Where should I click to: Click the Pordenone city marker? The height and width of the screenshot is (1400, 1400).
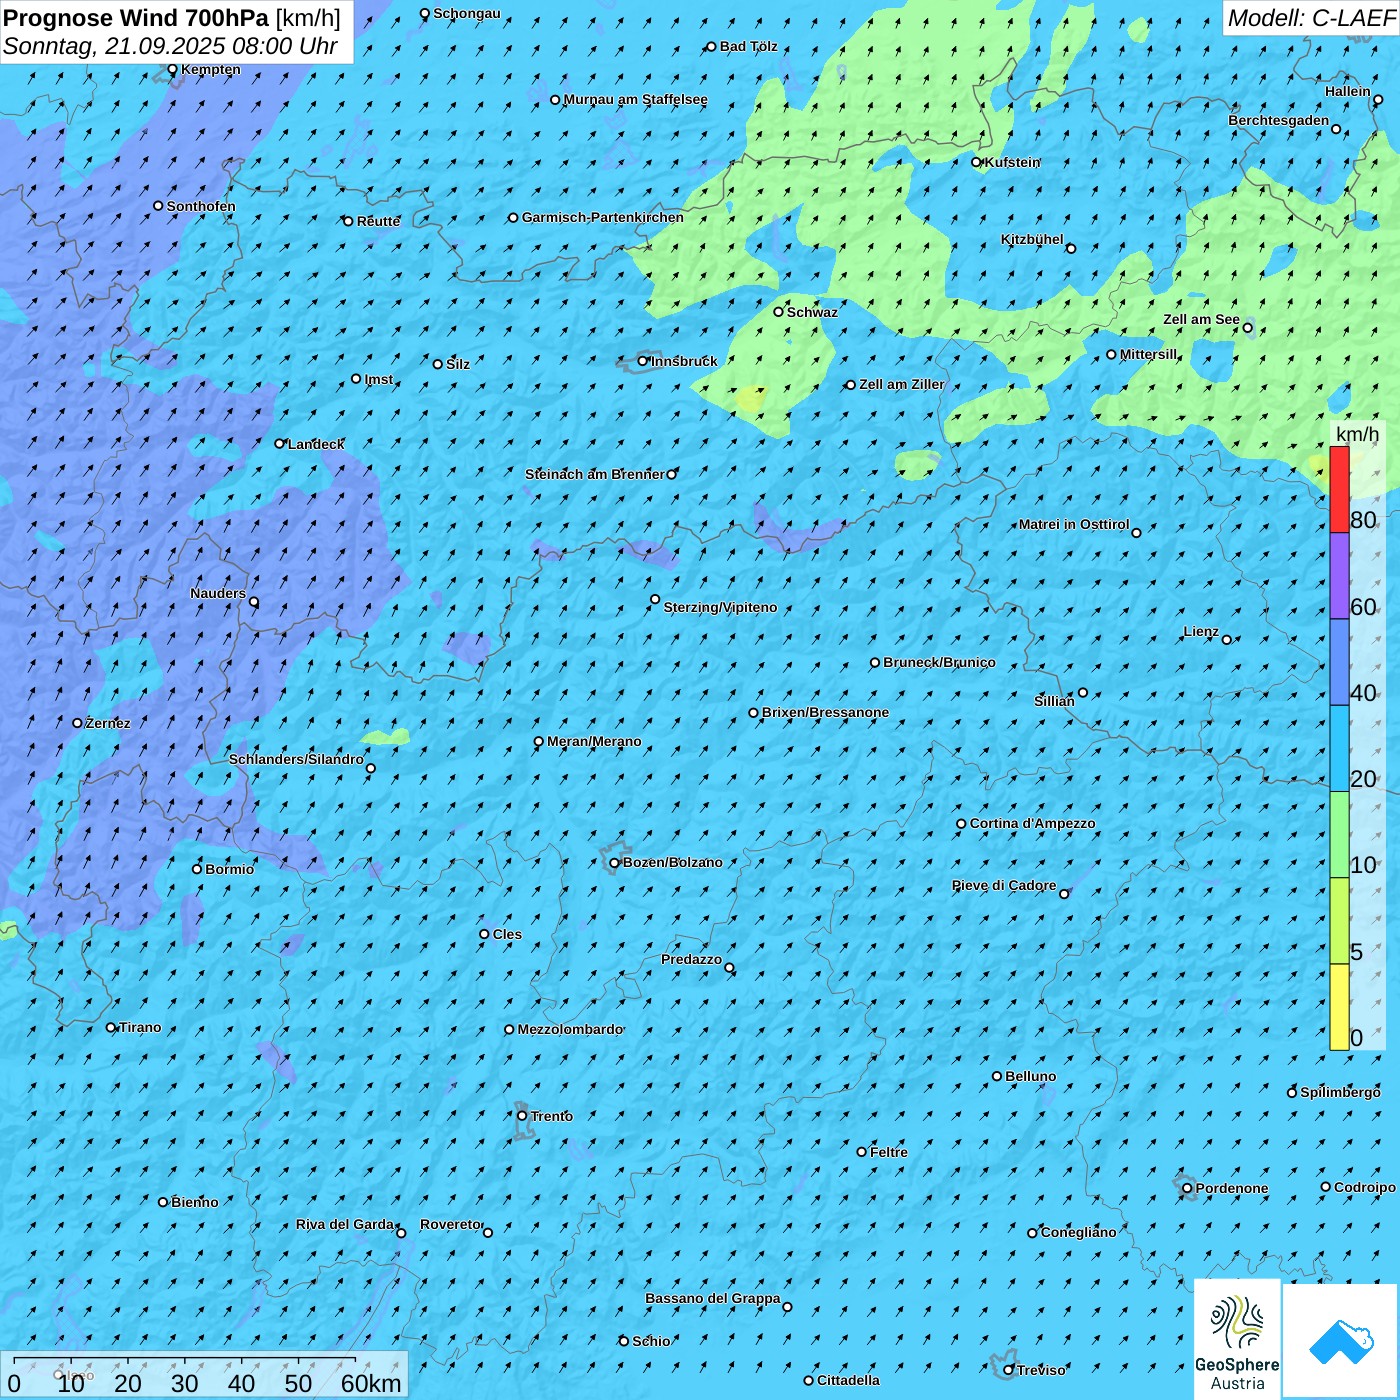tap(1187, 1188)
